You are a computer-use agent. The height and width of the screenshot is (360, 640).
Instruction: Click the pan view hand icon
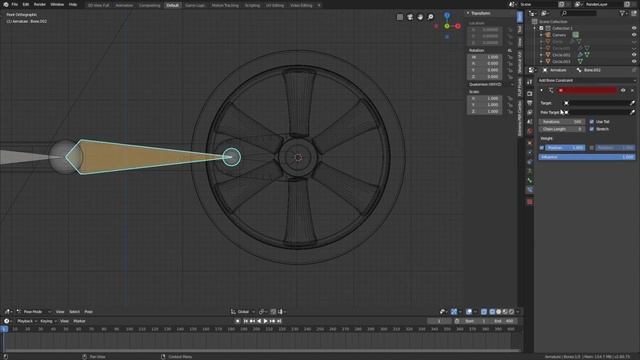(420, 17)
